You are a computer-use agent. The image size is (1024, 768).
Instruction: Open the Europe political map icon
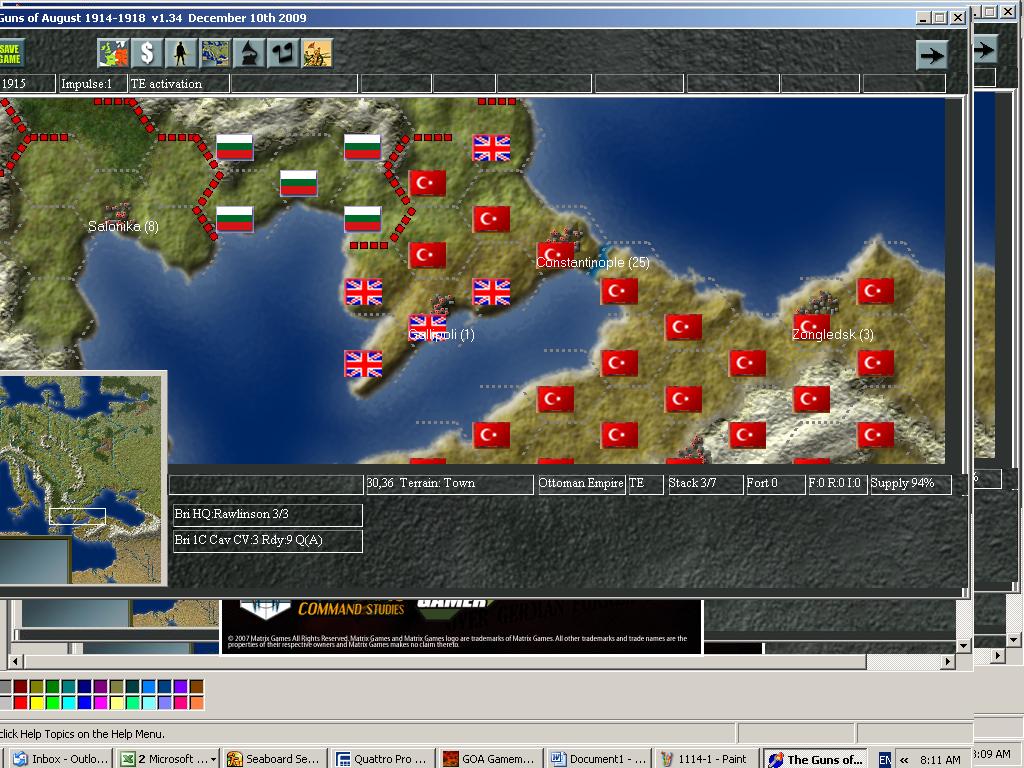click(114, 54)
